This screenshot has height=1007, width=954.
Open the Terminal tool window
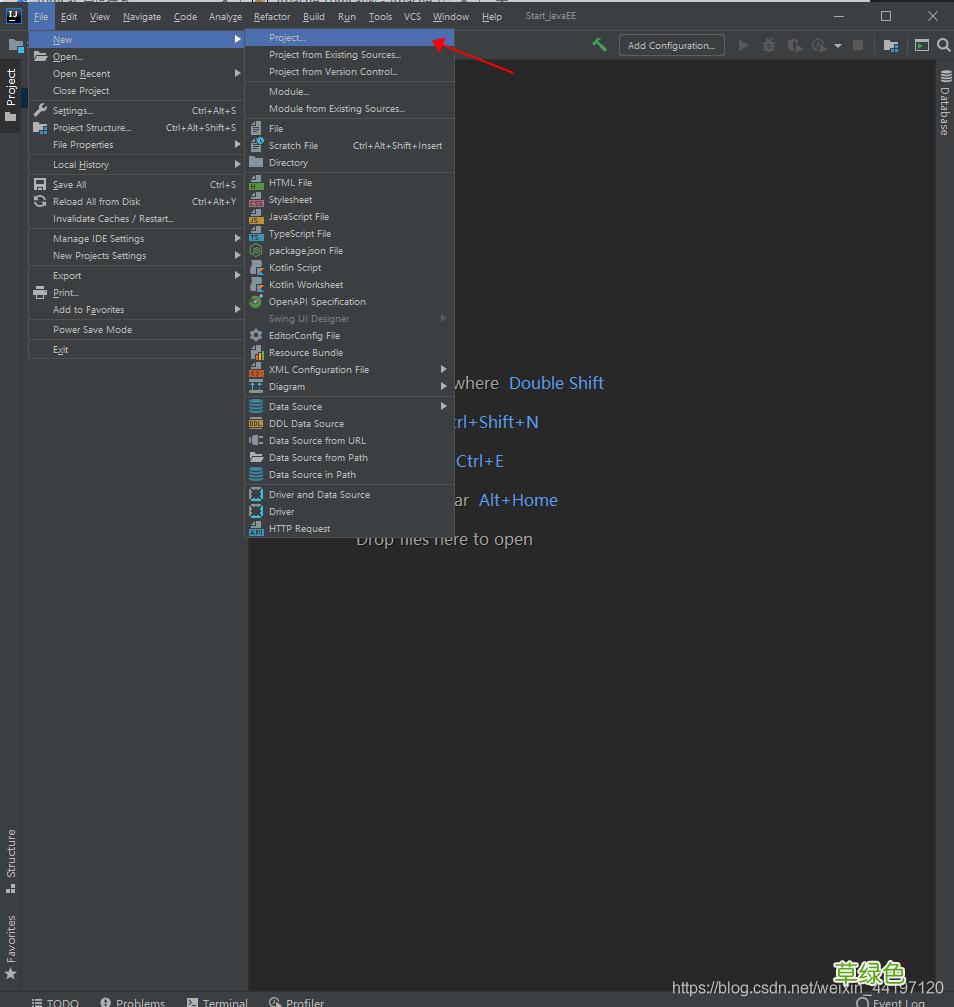(217, 1001)
